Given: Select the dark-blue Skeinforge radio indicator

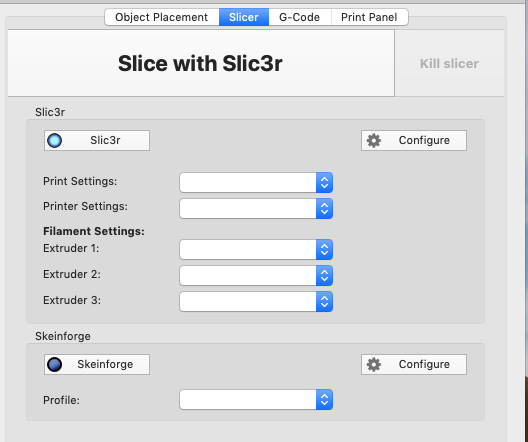Looking at the screenshot, I should (x=55, y=364).
